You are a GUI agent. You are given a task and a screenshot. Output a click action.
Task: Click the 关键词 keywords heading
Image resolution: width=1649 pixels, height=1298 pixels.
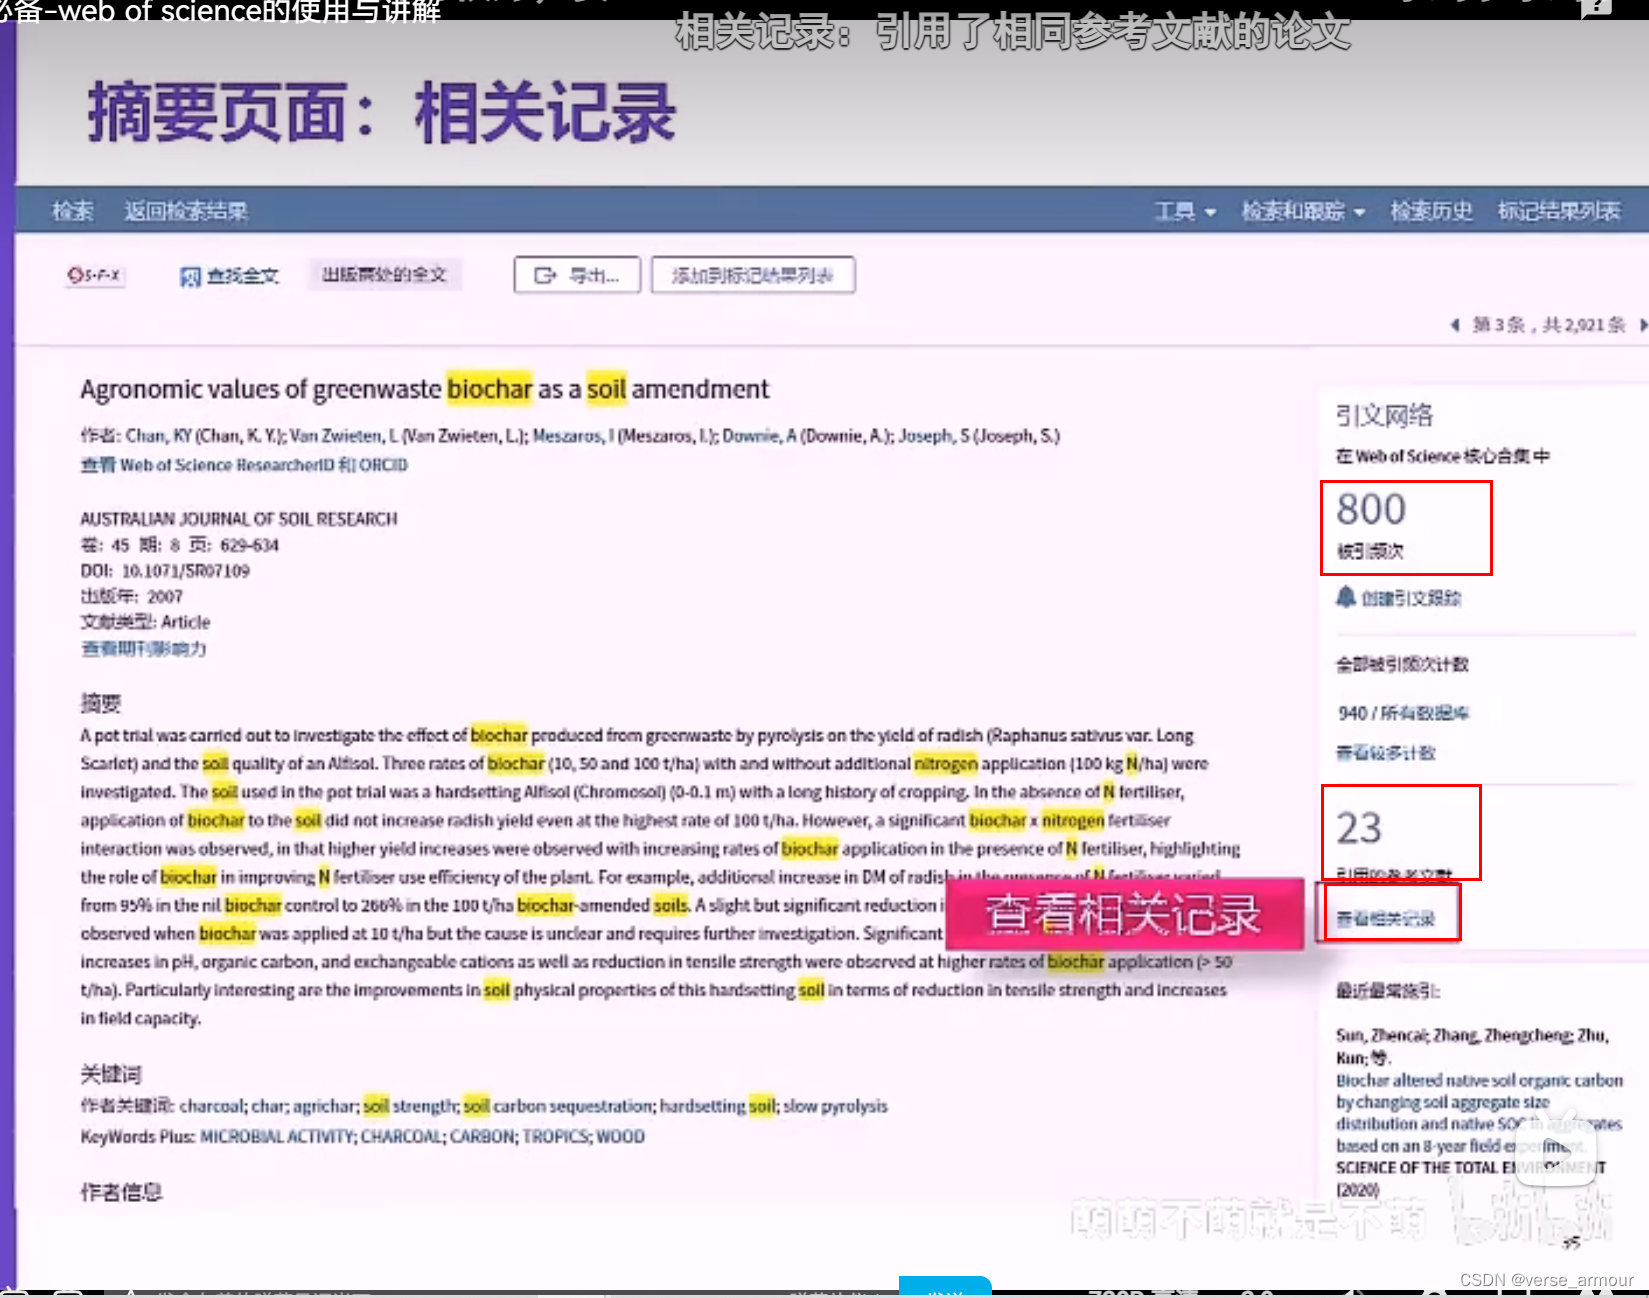111,1075
